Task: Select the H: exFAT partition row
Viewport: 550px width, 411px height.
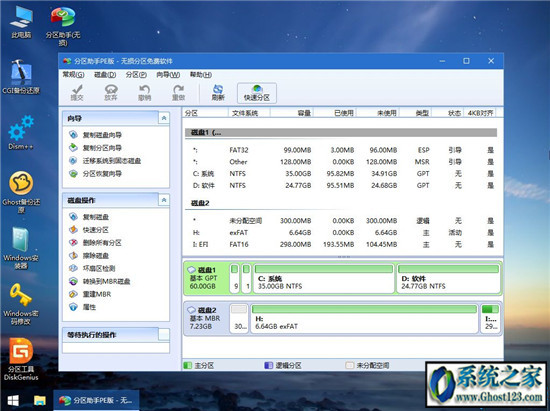Action: [x=341, y=233]
